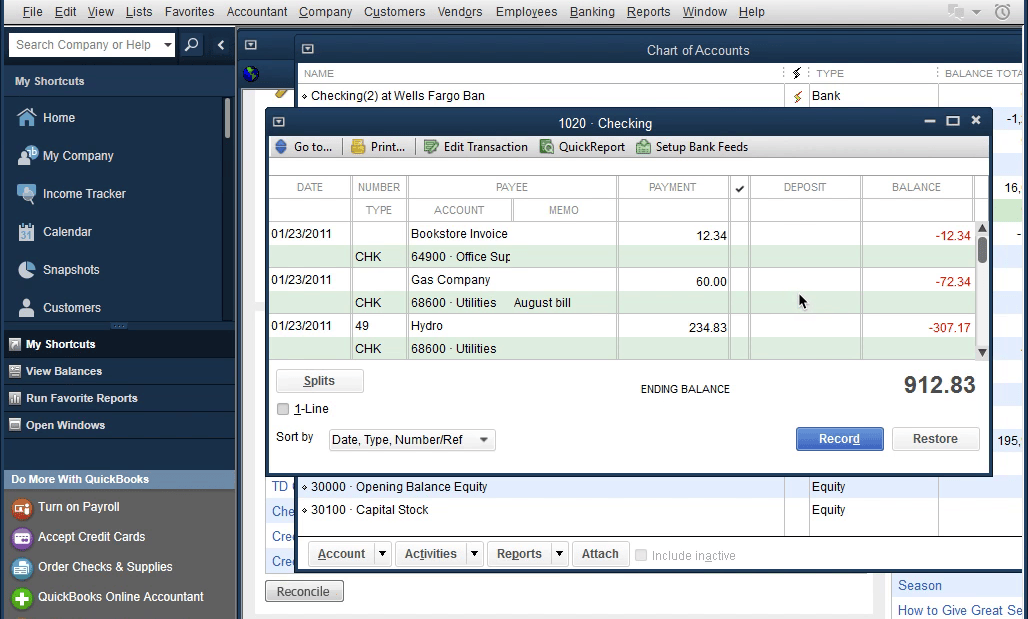The image size is (1028, 619).
Task: Click the Record button
Action: (x=839, y=439)
